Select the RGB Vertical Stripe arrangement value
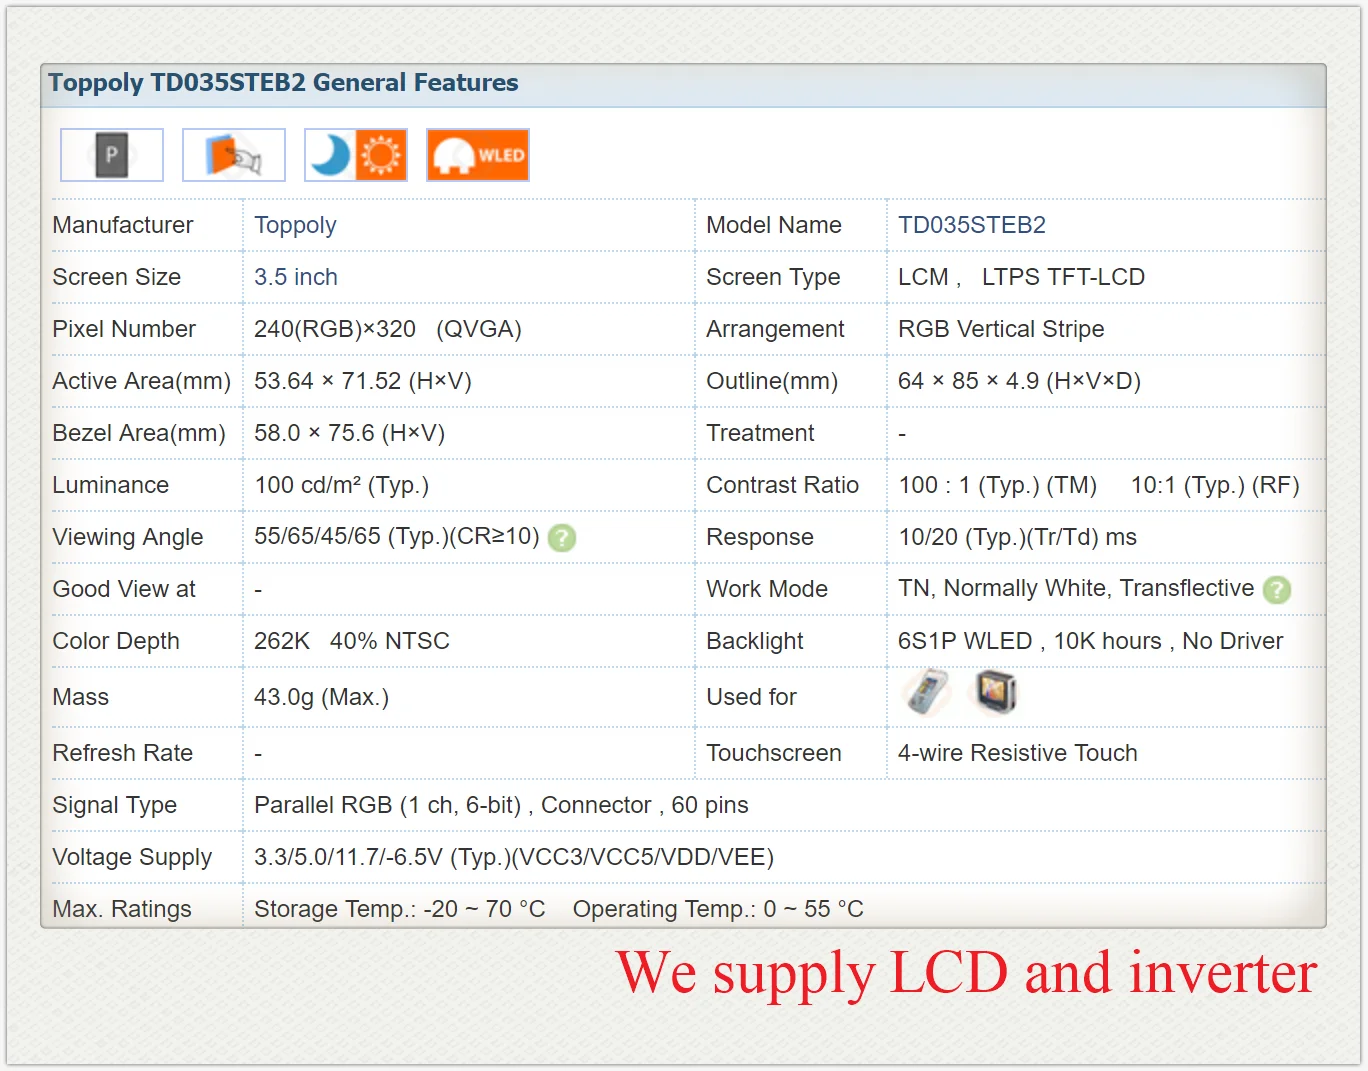 tap(1001, 329)
